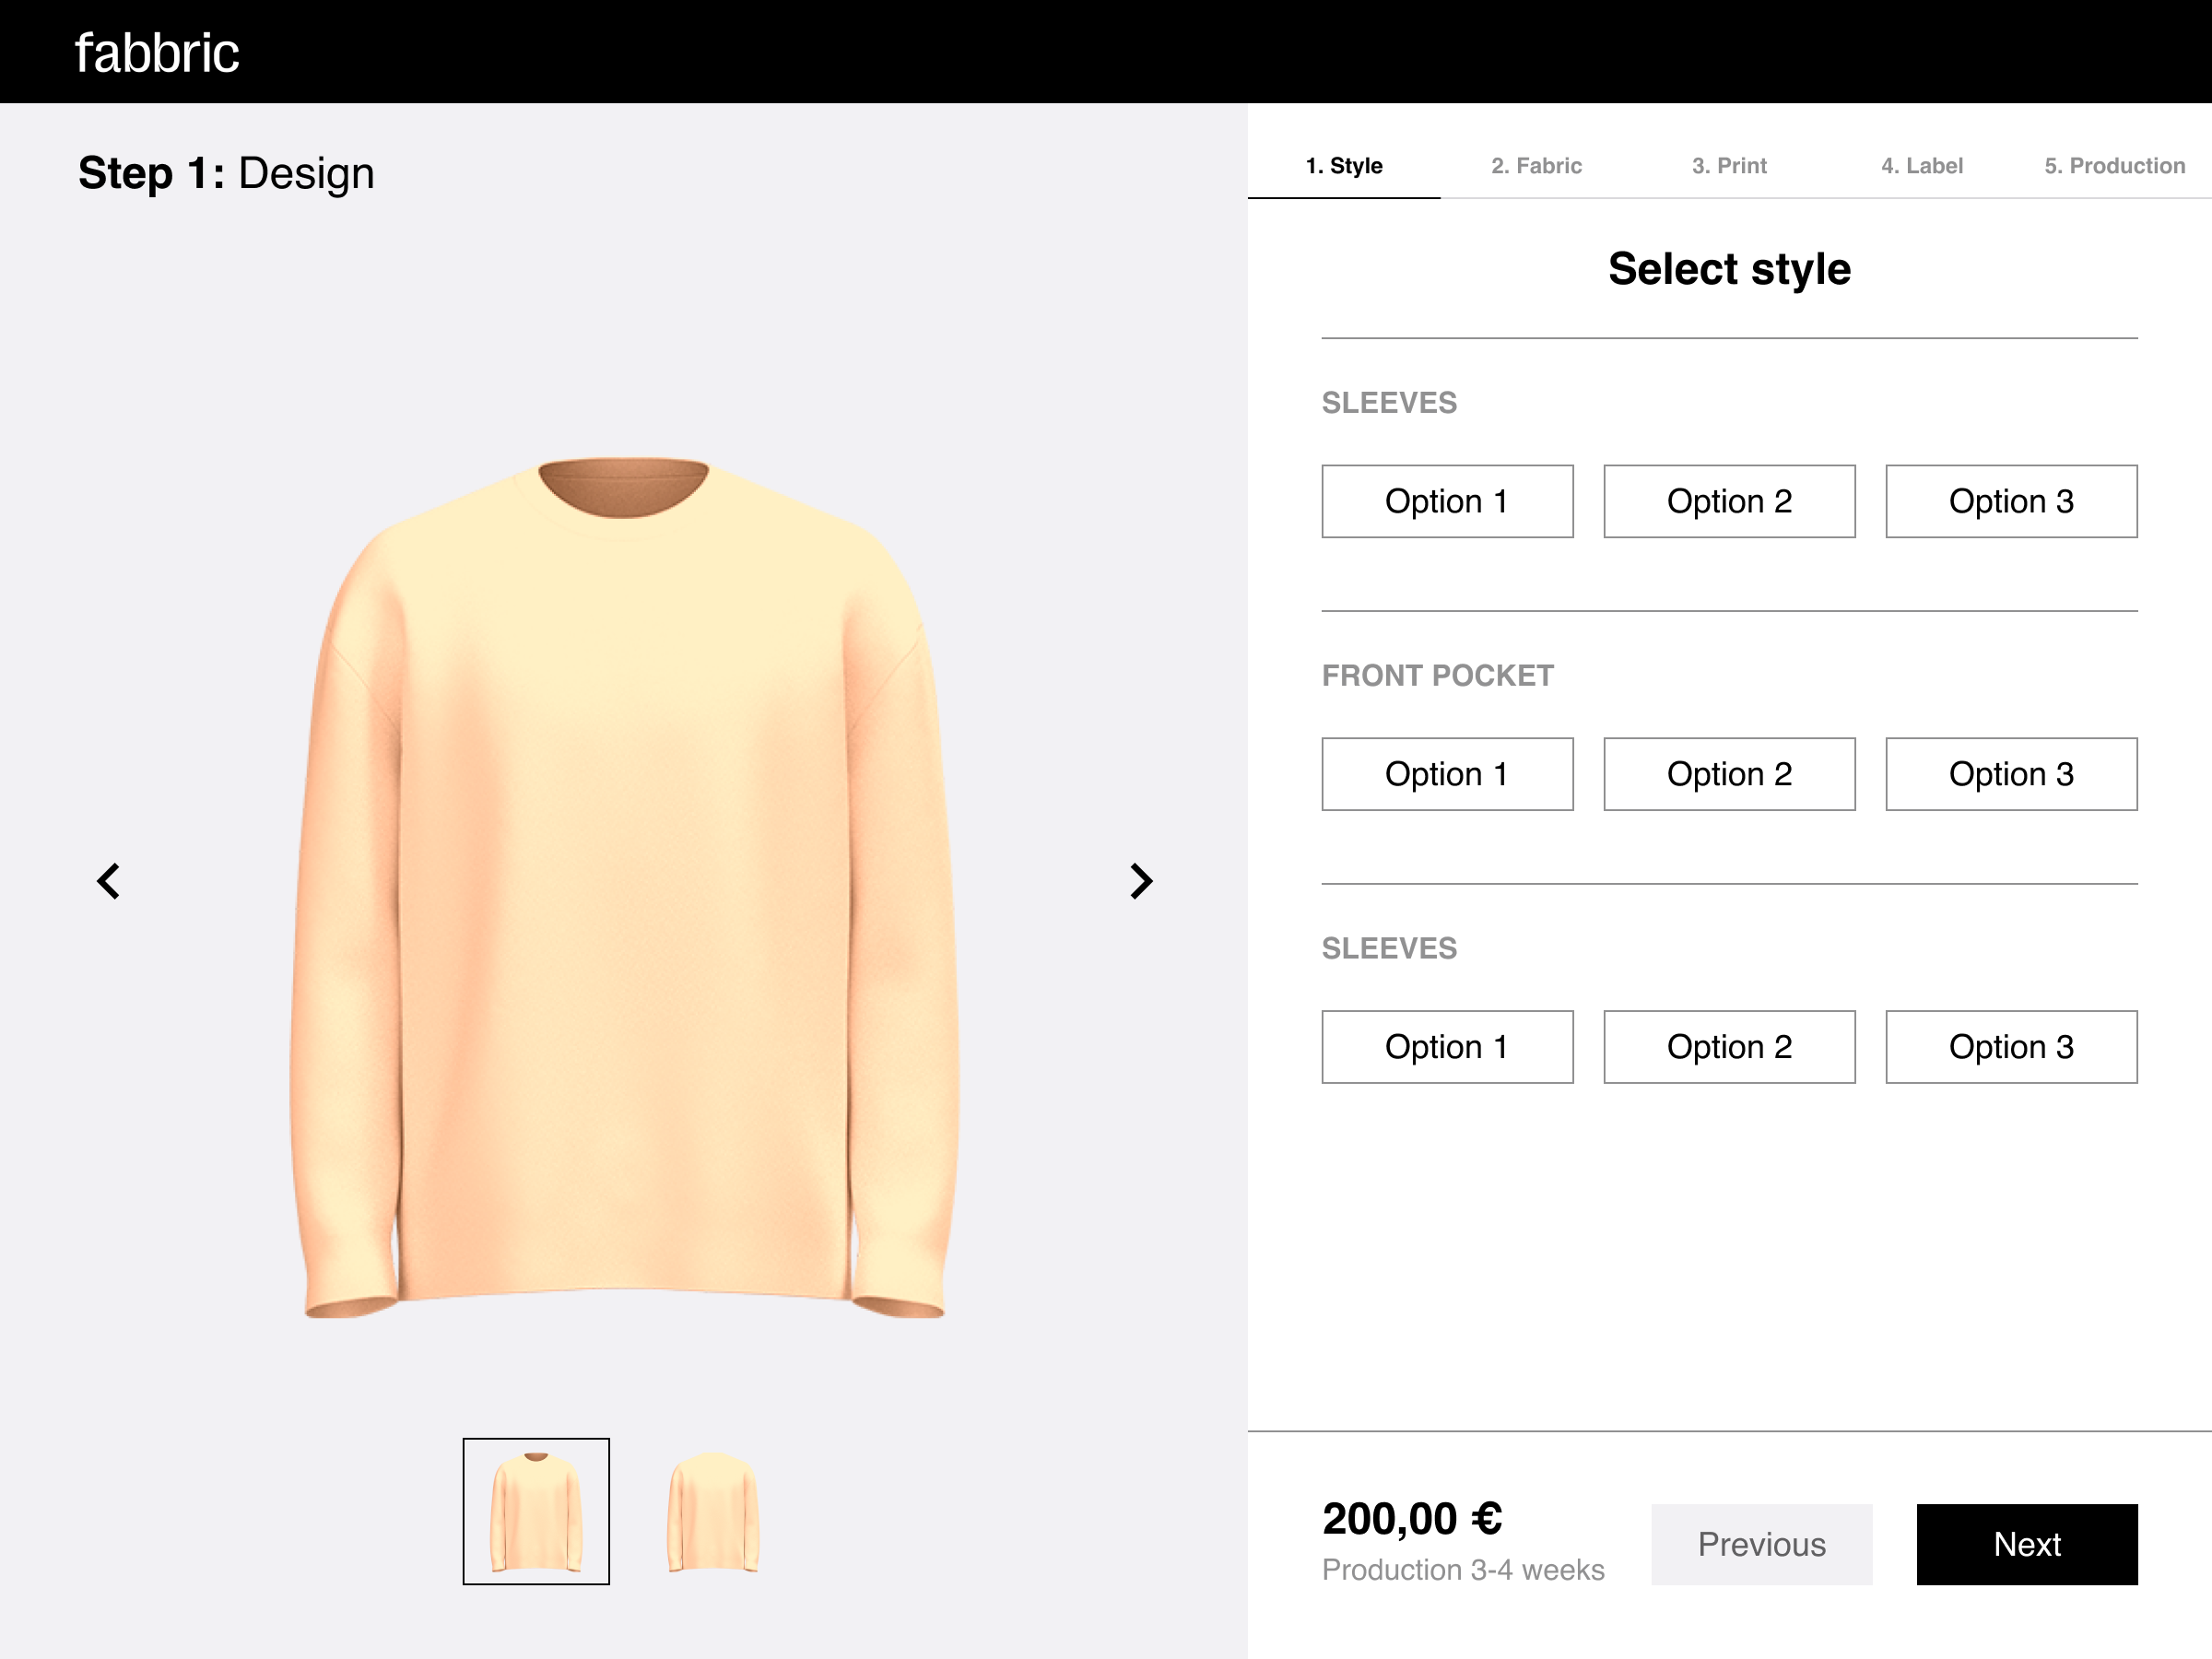The height and width of the screenshot is (1659, 2212).
Task: Click the right arrow to view next image
Action: 1141,881
